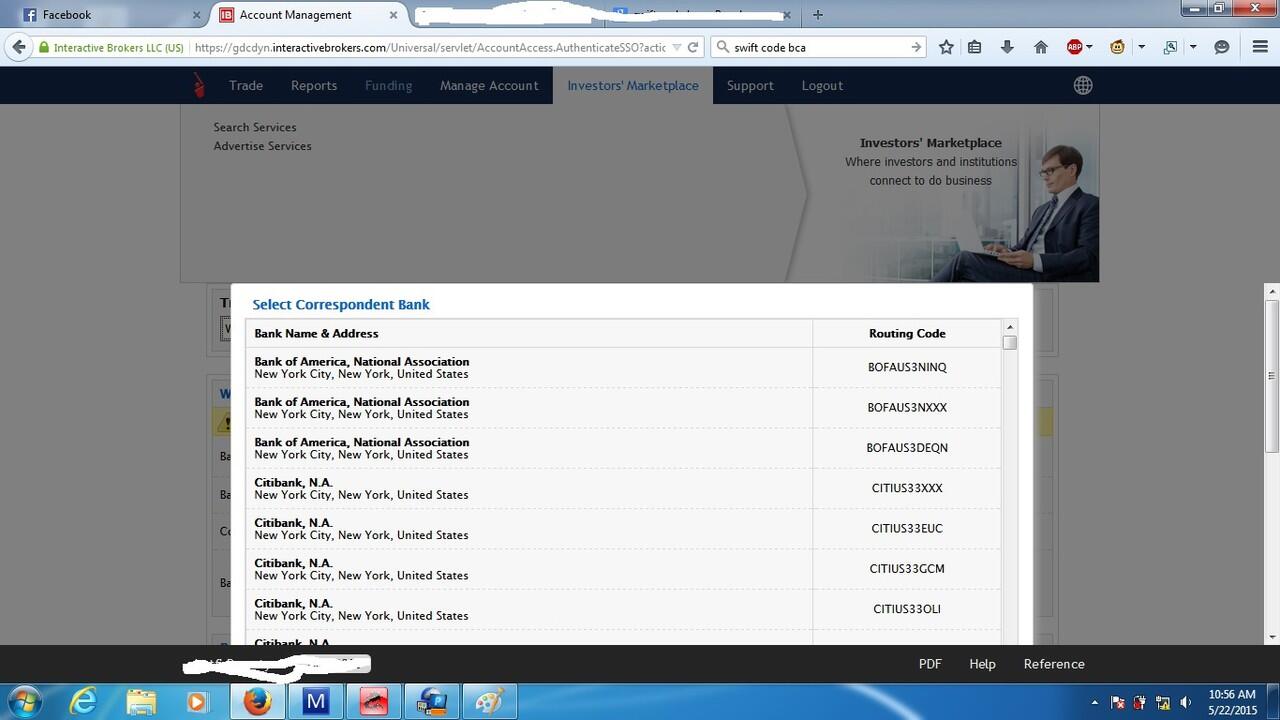The image size is (1280, 720).
Task: Click the page magnifier add-on icon
Action: coord(1170,47)
